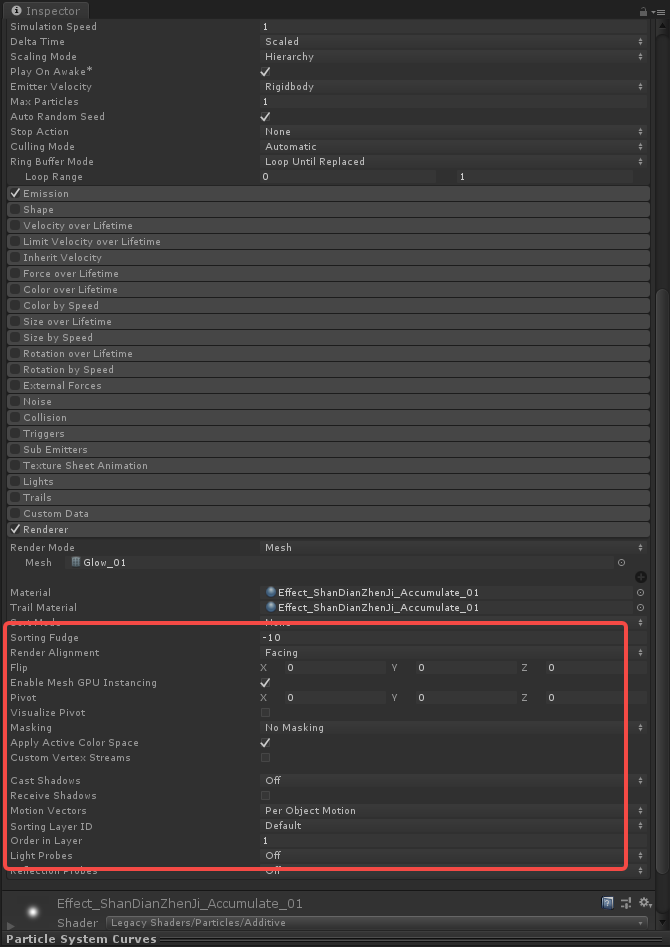Viewport: 670px width, 947px height.
Task: Open material help reference icon
Action: (607, 903)
